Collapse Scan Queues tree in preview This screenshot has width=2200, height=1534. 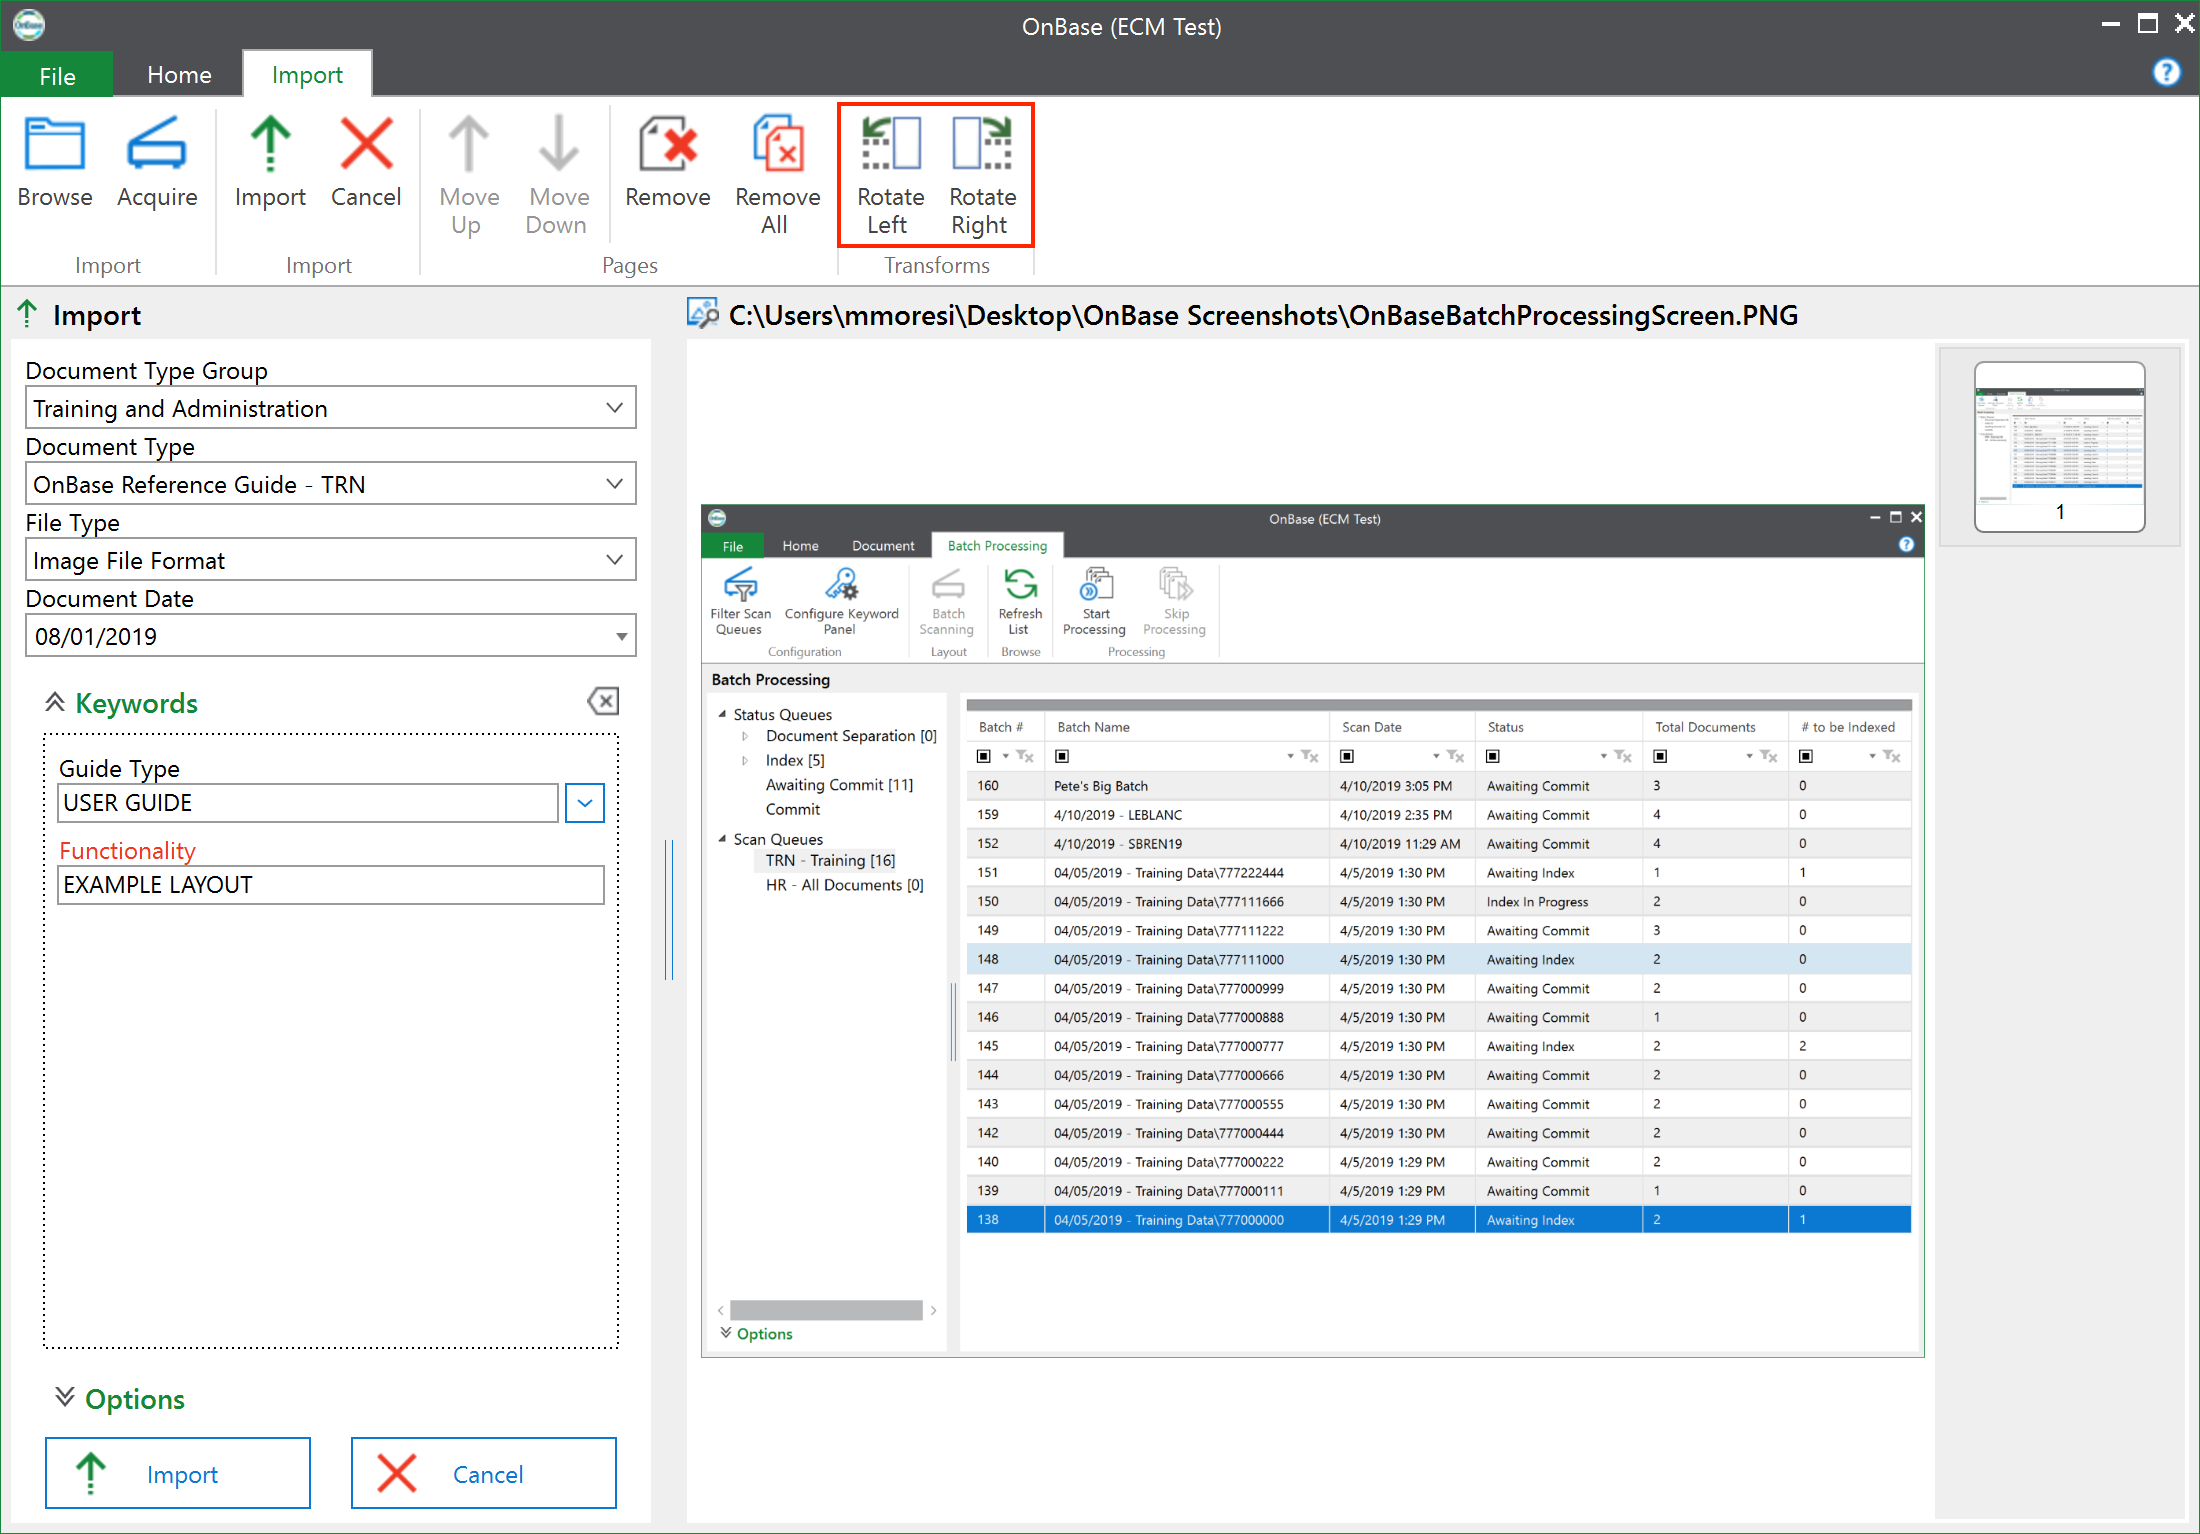[721, 839]
